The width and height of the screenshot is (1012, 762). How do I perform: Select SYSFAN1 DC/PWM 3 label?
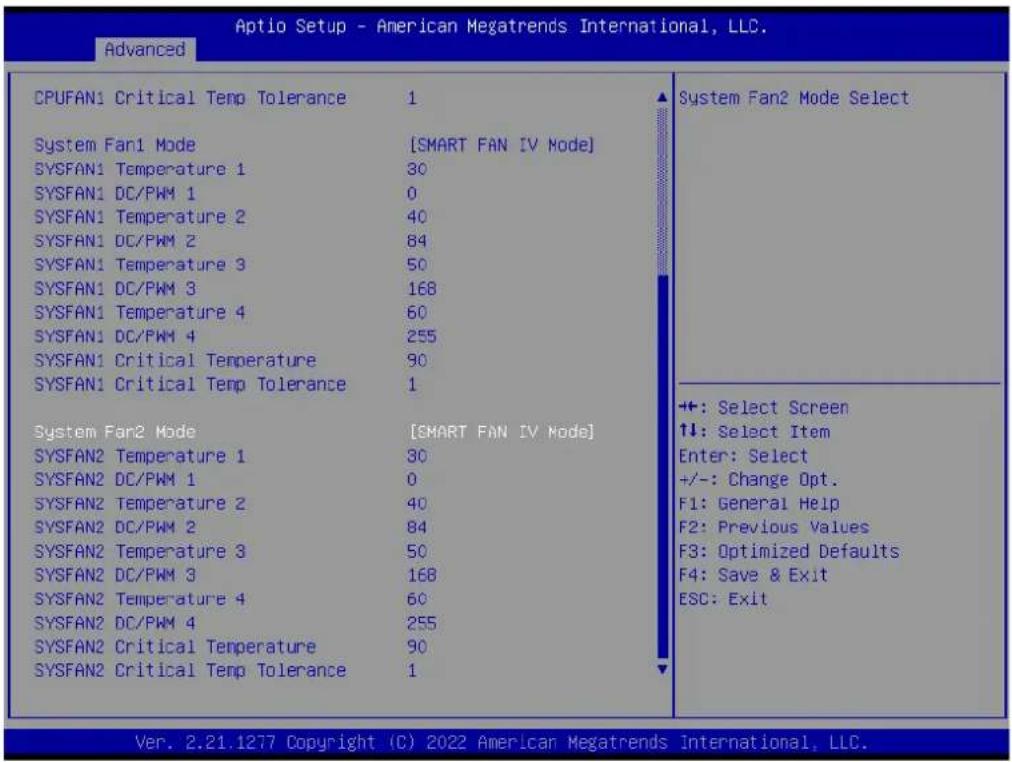tap(115, 288)
